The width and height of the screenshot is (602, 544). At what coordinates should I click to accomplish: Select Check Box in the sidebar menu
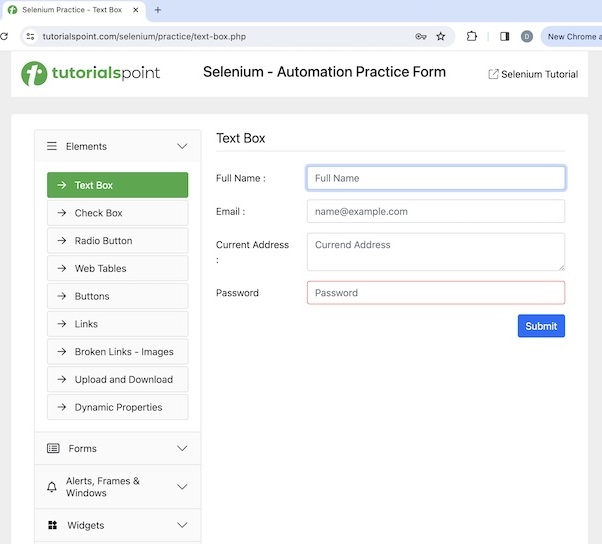tap(117, 213)
